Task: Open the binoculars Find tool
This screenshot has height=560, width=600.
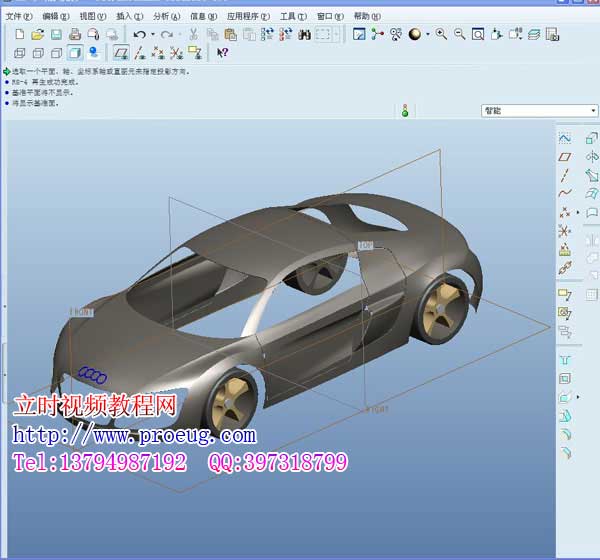Action: [304, 34]
